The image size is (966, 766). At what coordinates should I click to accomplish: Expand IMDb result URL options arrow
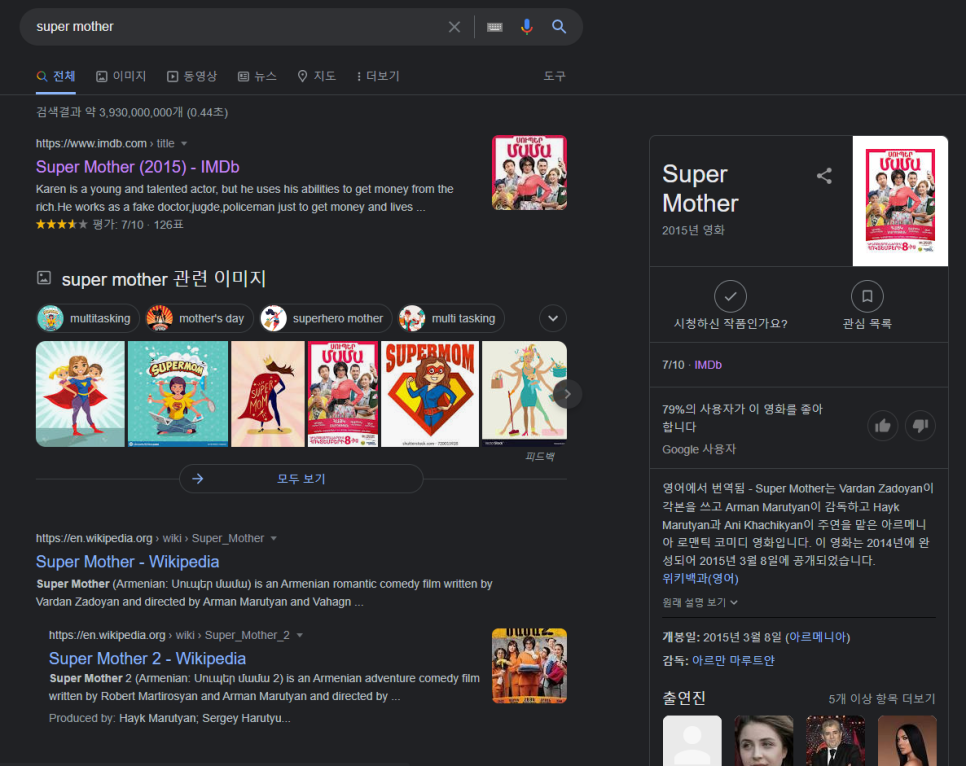[184, 144]
